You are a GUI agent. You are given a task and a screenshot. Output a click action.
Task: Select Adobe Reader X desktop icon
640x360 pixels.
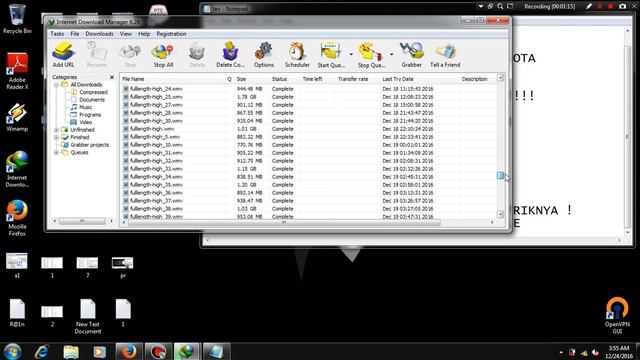click(17, 71)
